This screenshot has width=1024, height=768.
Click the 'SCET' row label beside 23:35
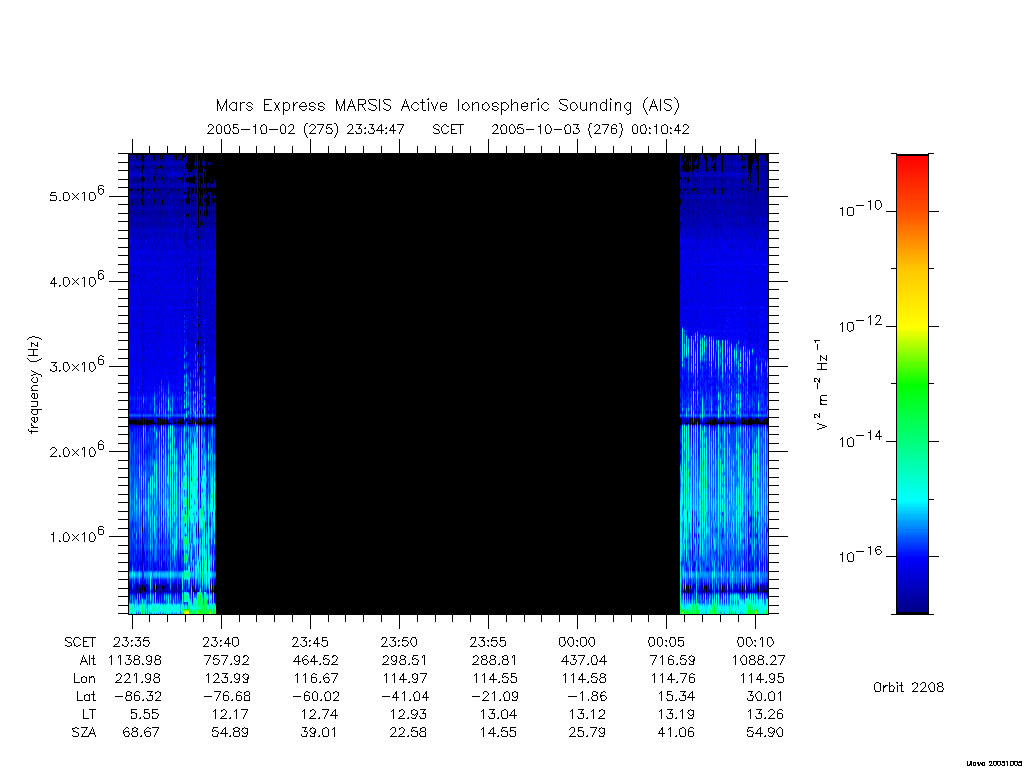[80, 642]
